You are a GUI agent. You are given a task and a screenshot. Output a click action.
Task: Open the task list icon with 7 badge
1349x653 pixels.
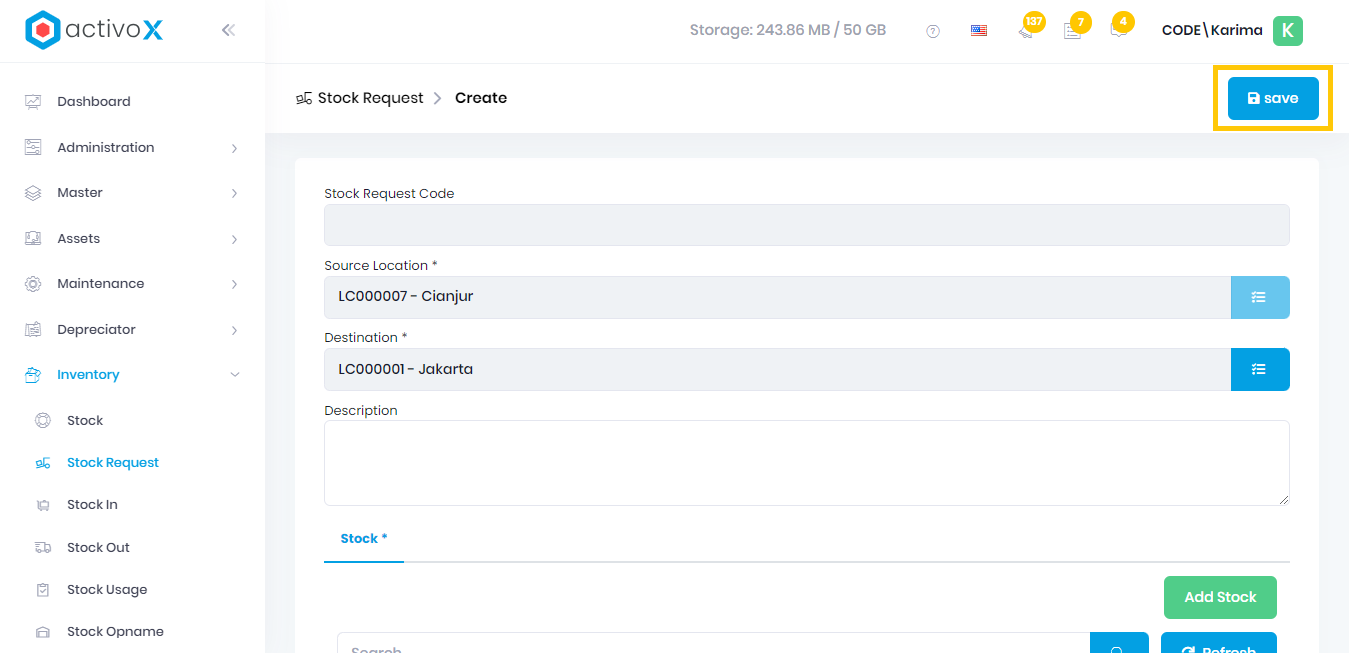(x=1072, y=30)
